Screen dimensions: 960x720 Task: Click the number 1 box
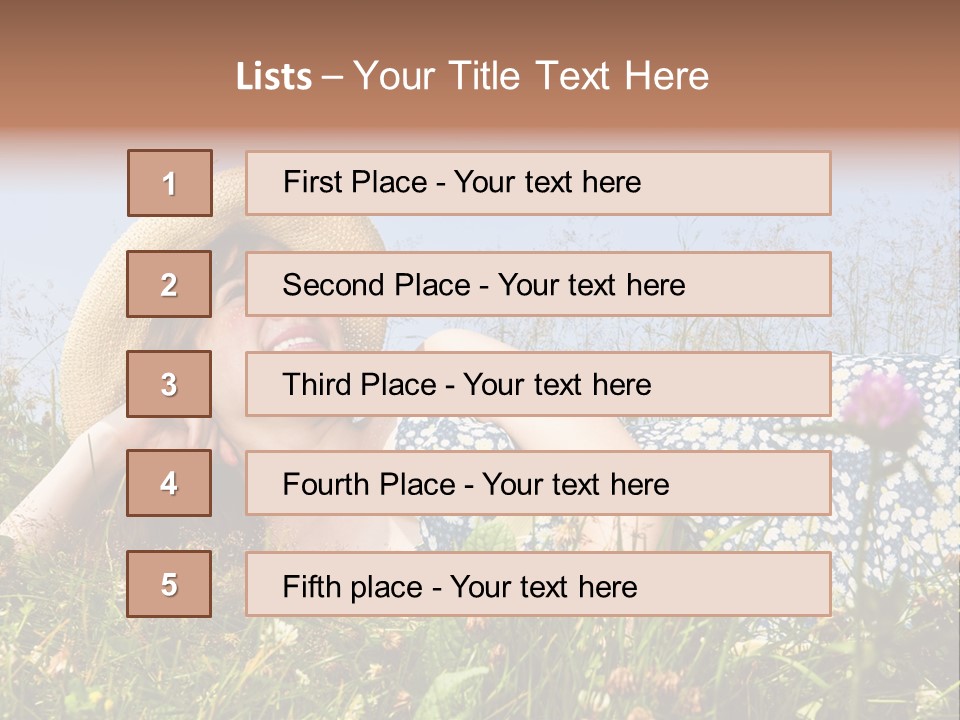(x=170, y=183)
